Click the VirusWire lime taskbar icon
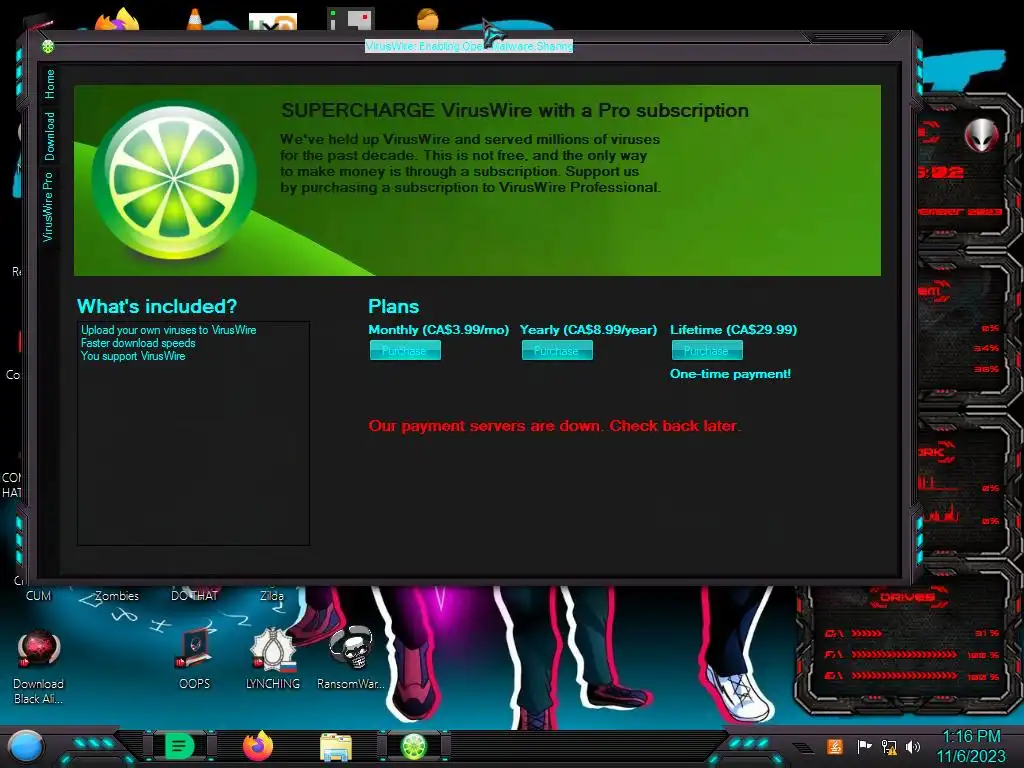 [x=414, y=746]
